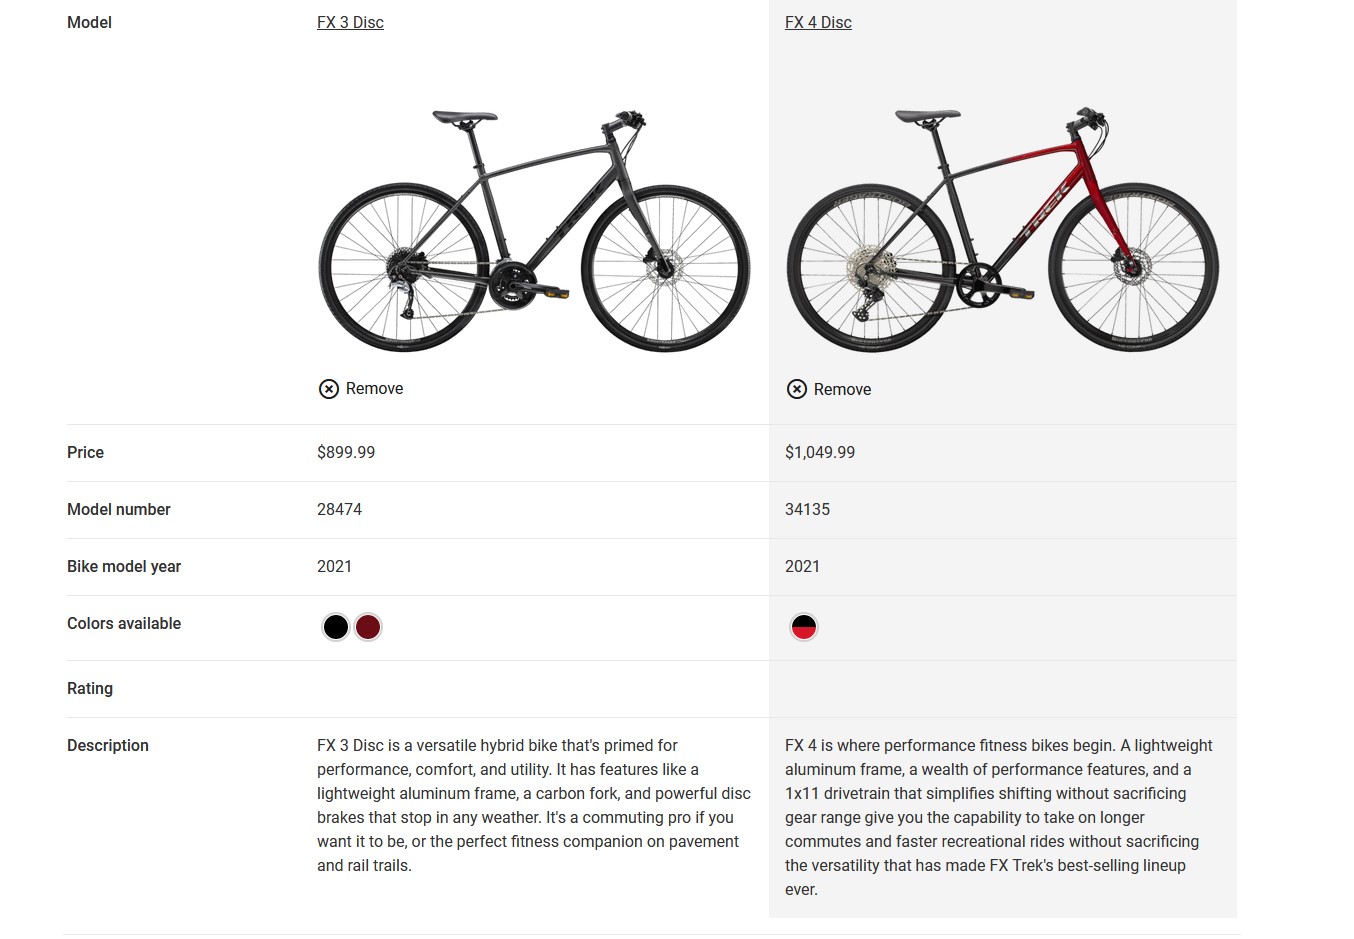1354x939 pixels.
Task: Click the Remove text label under FX 3 Disc
Action: [374, 389]
